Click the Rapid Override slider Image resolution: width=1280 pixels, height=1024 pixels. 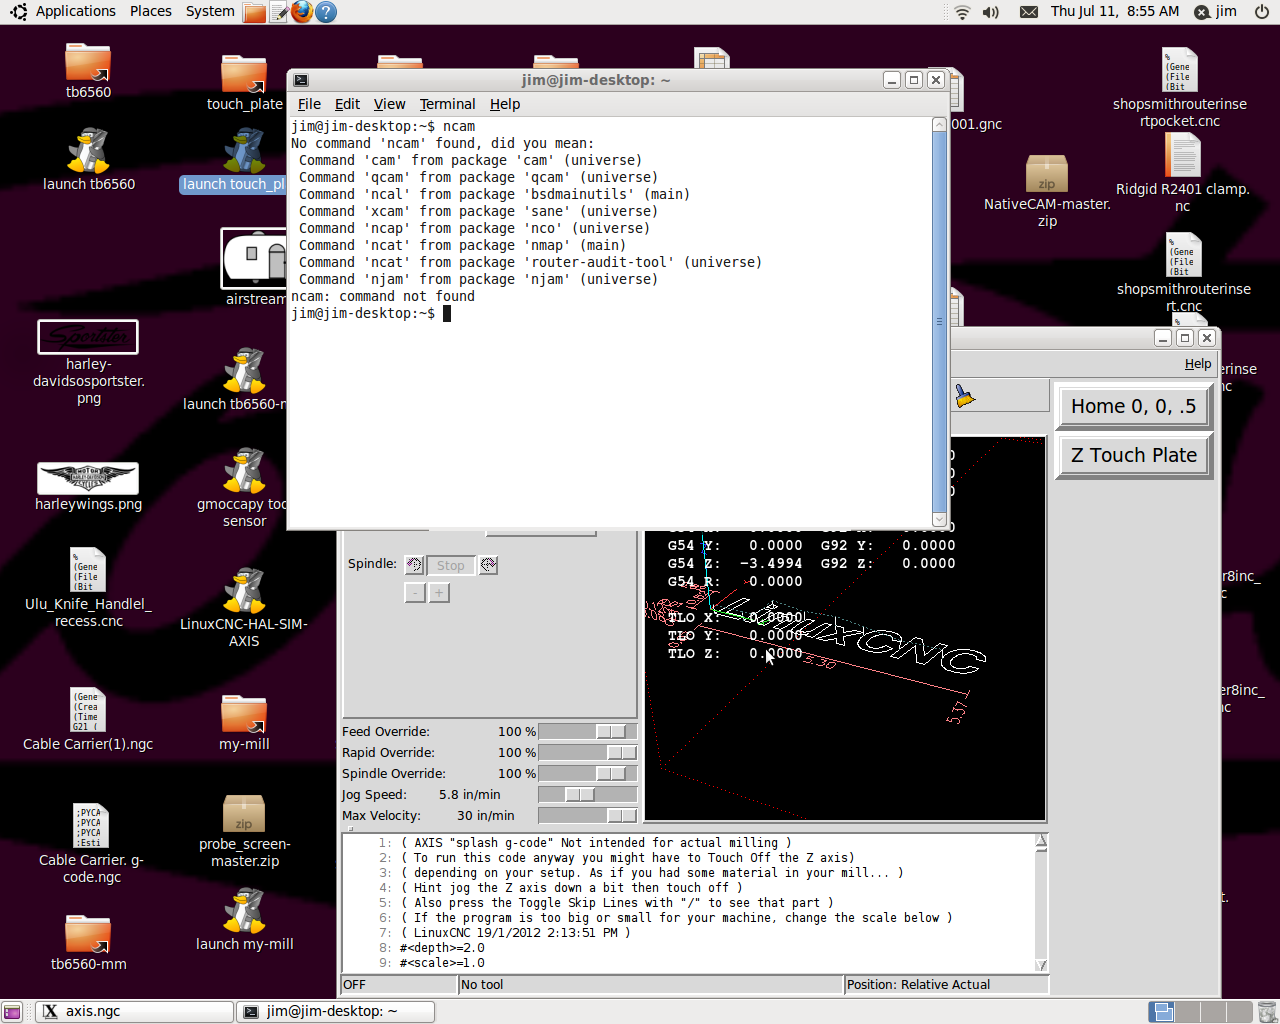coord(587,753)
